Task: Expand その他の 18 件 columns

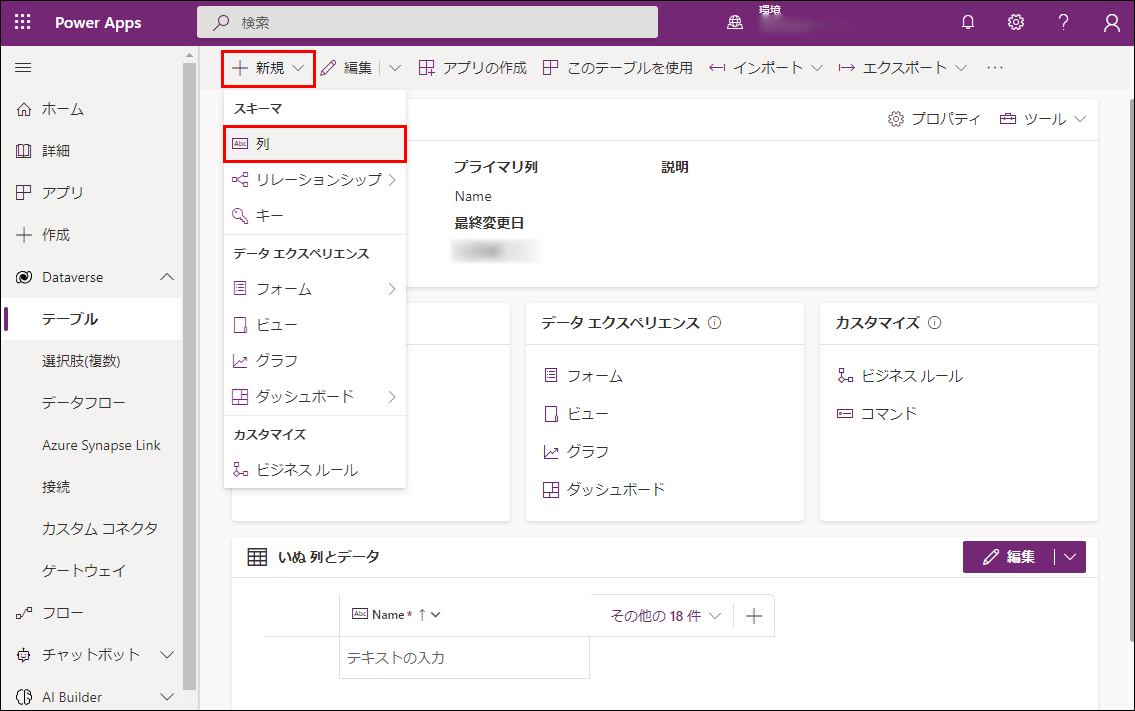Action: click(x=666, y=615)
